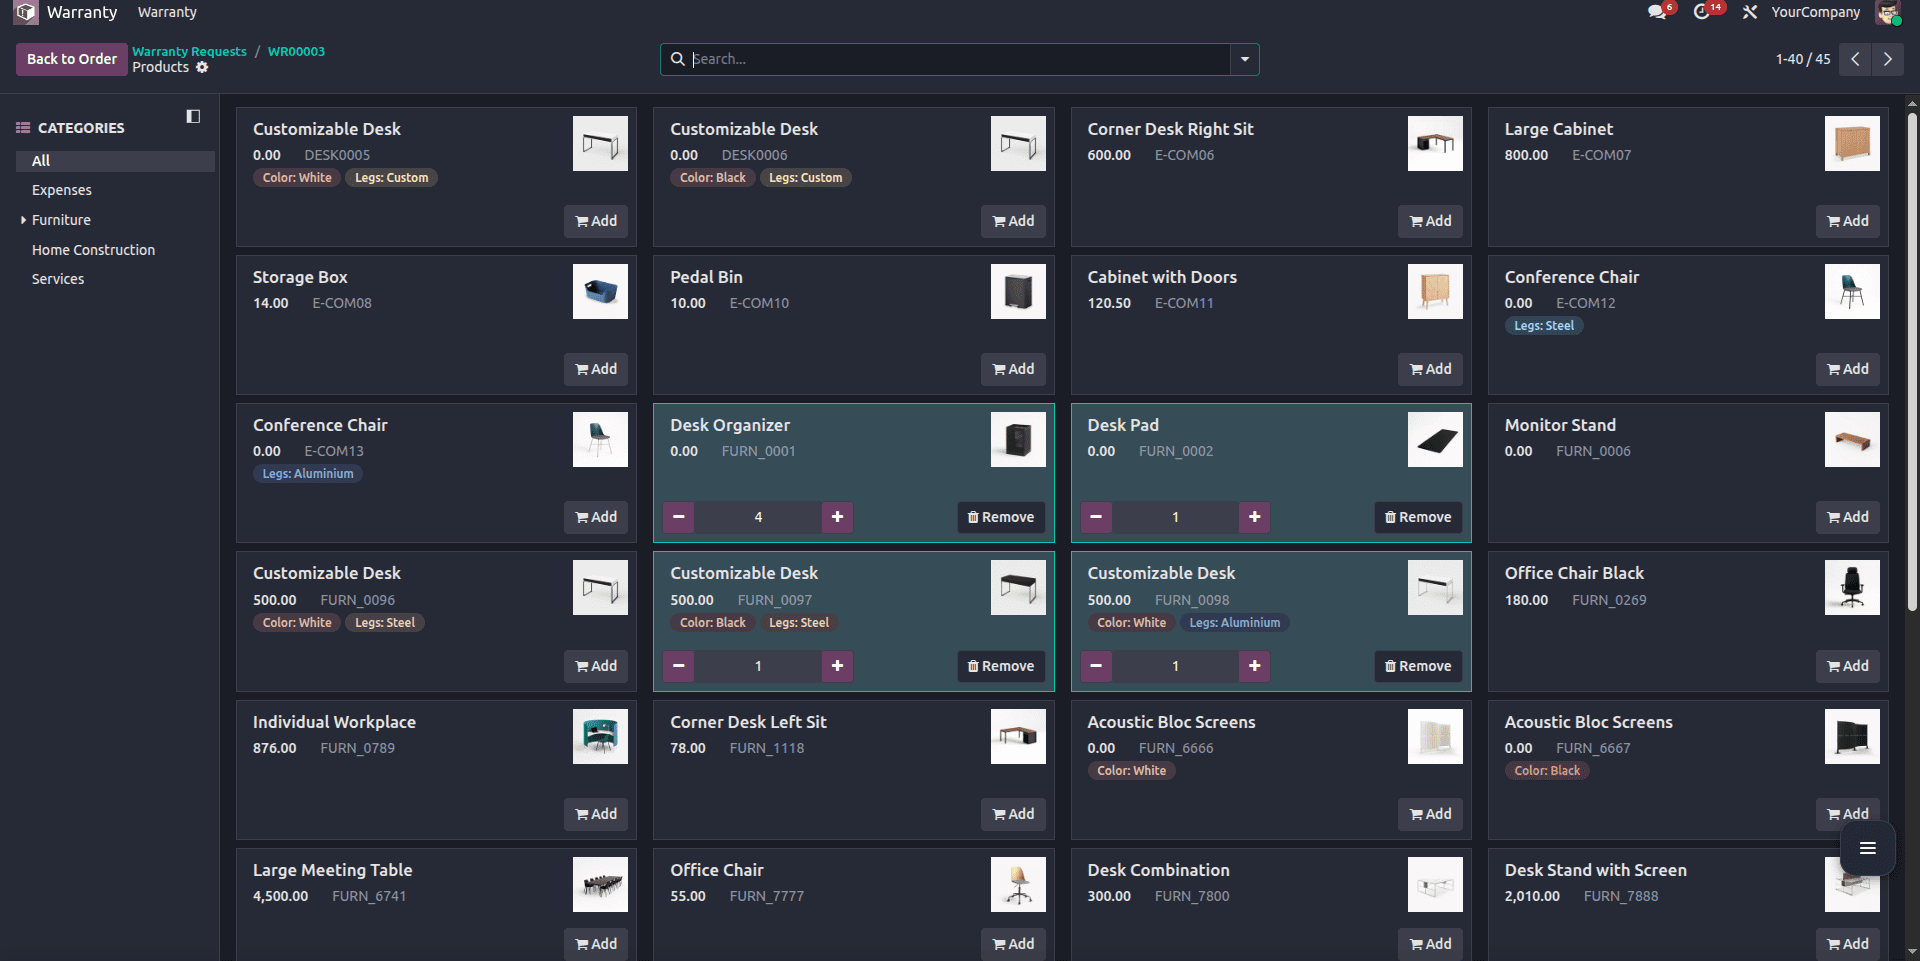
Task: Open the Warranty Requests breadcrumb link
Action: [x=189, y=51]
